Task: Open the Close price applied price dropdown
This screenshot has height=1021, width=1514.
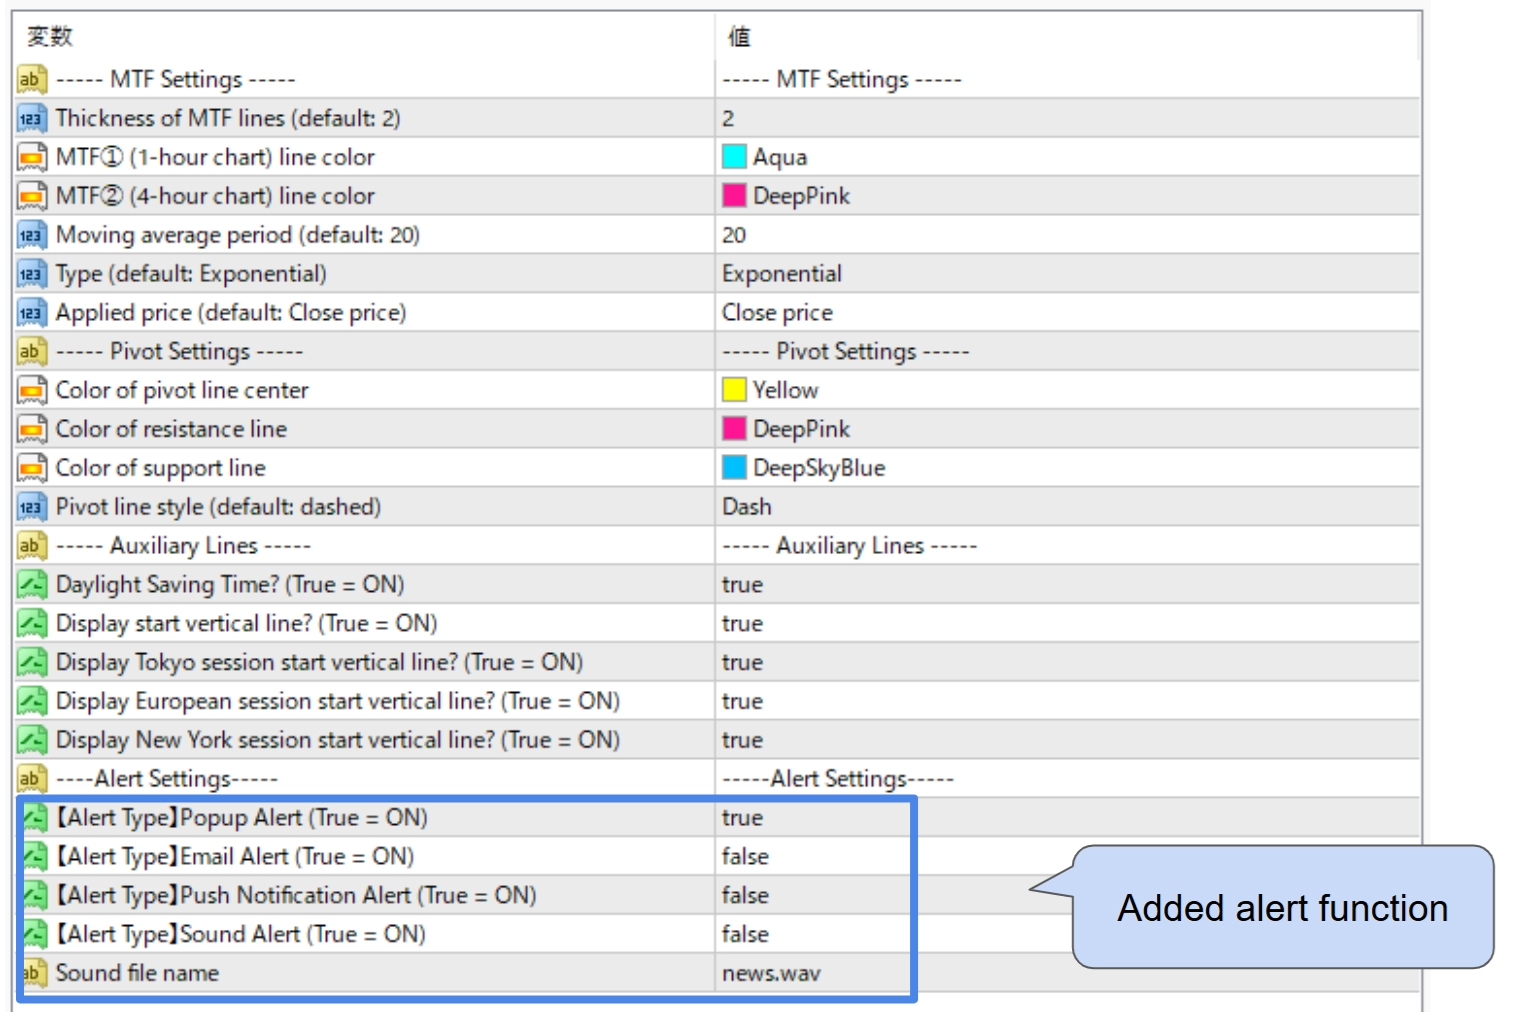Action: [x=777, y=313]
